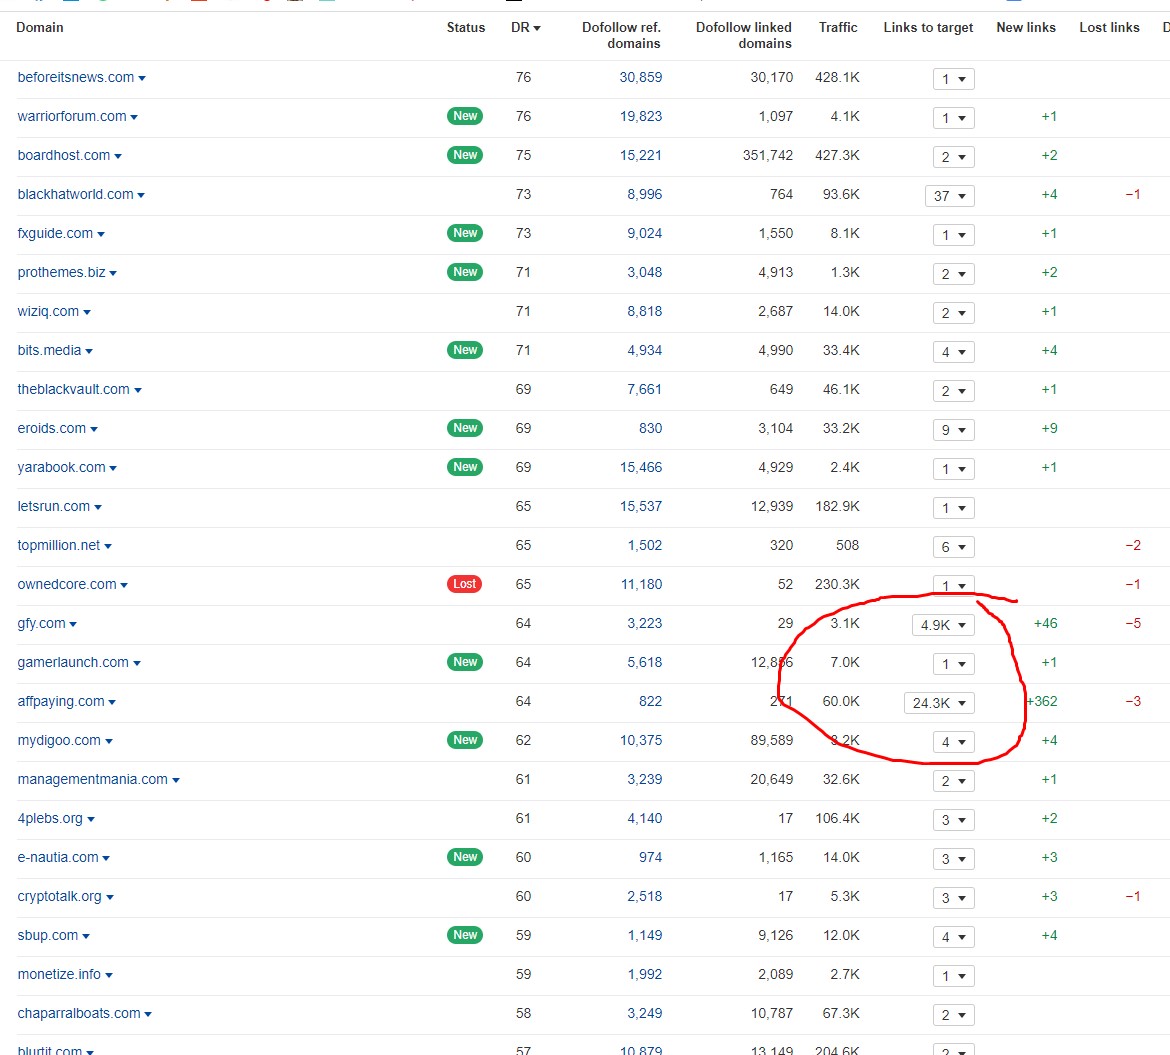Screen dimensions: 1170x1055
Task: Open the monetize.info domain link
Action: point(59,974)
